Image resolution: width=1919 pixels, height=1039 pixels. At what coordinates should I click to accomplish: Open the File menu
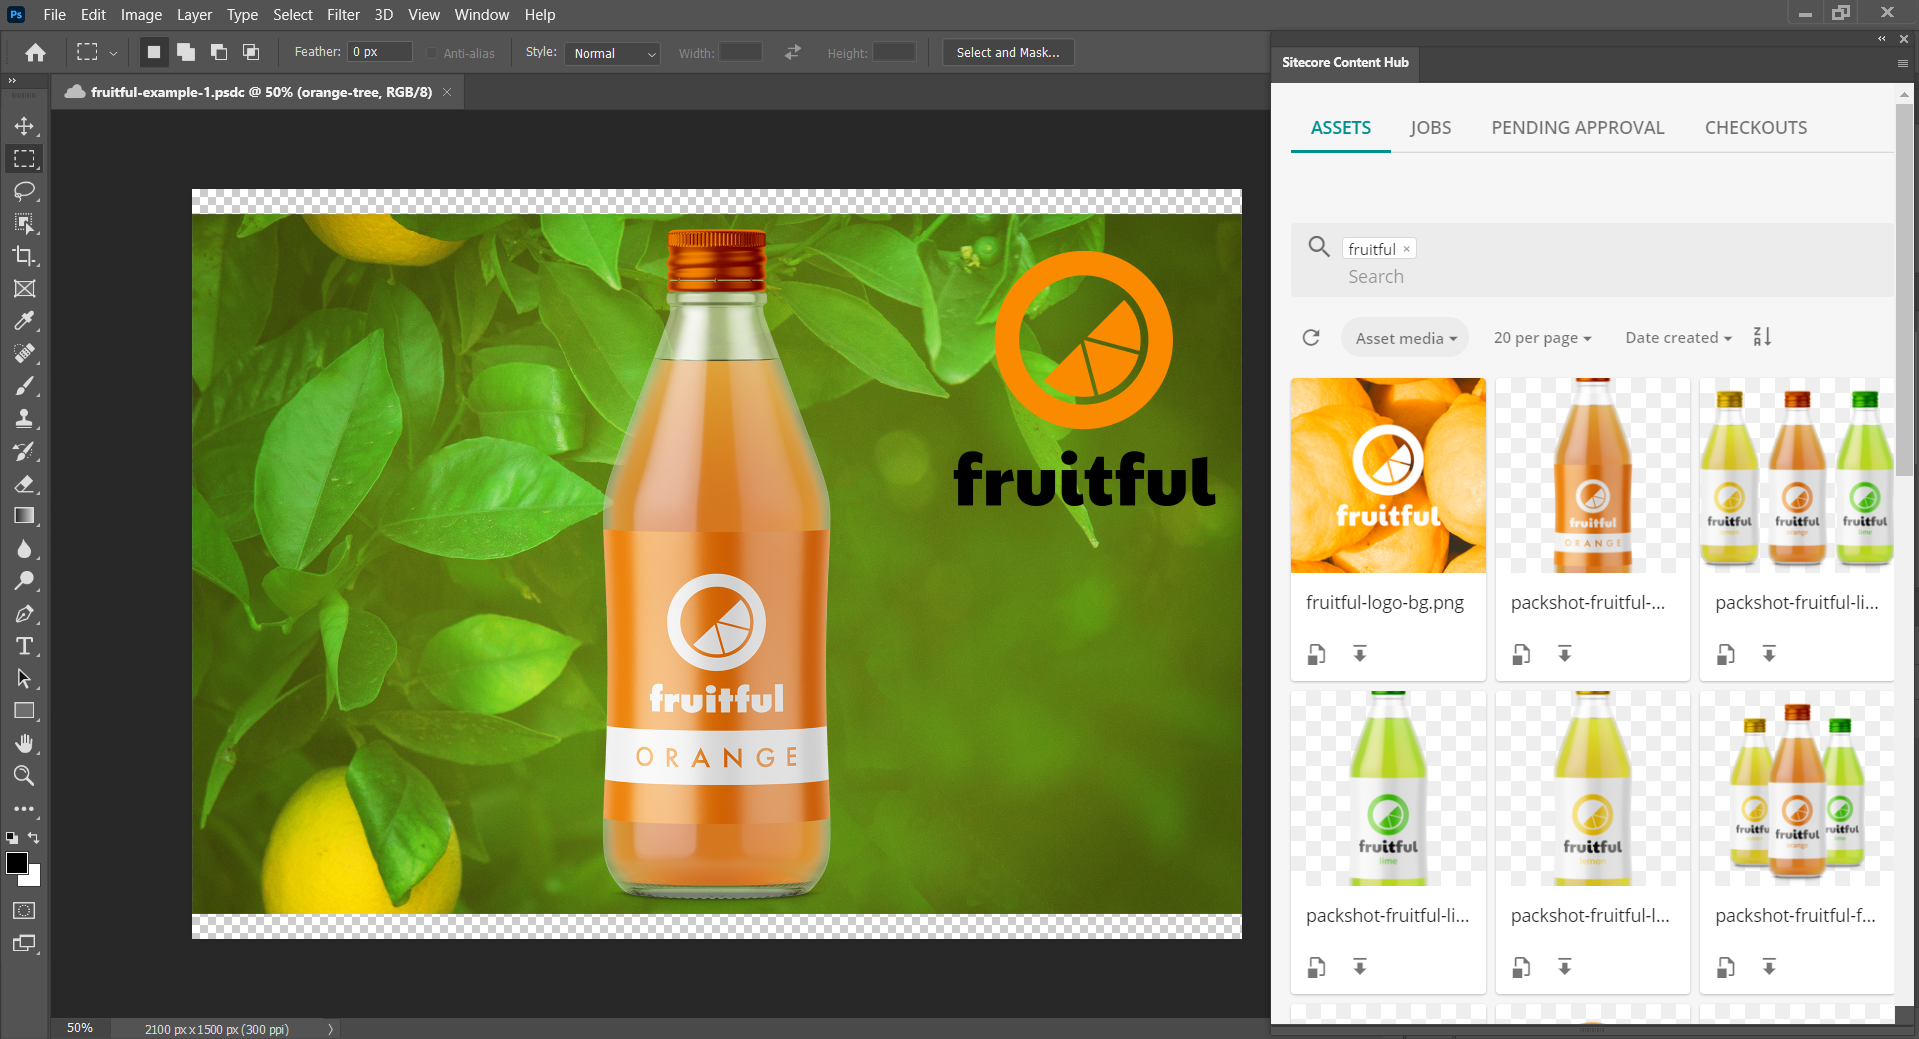pos(54,14)
